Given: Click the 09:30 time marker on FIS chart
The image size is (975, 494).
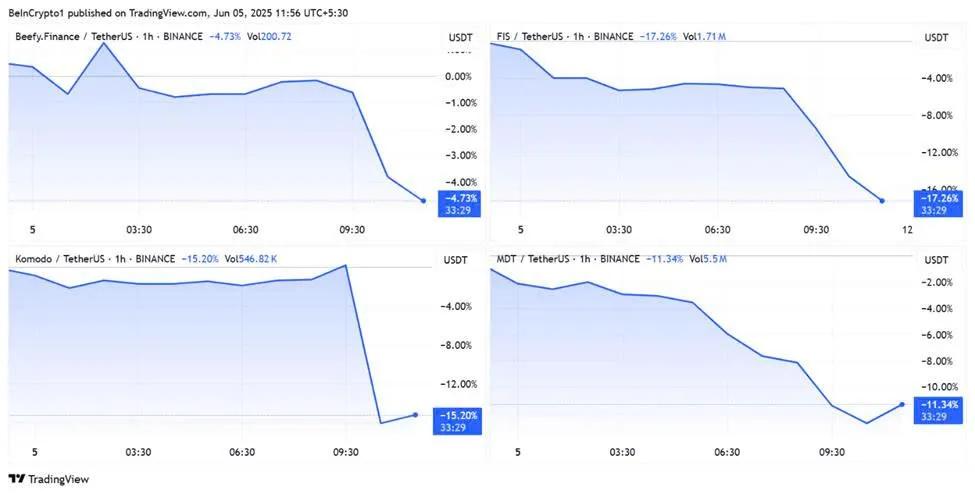Looking at the screenshot, I should [817, 229].
